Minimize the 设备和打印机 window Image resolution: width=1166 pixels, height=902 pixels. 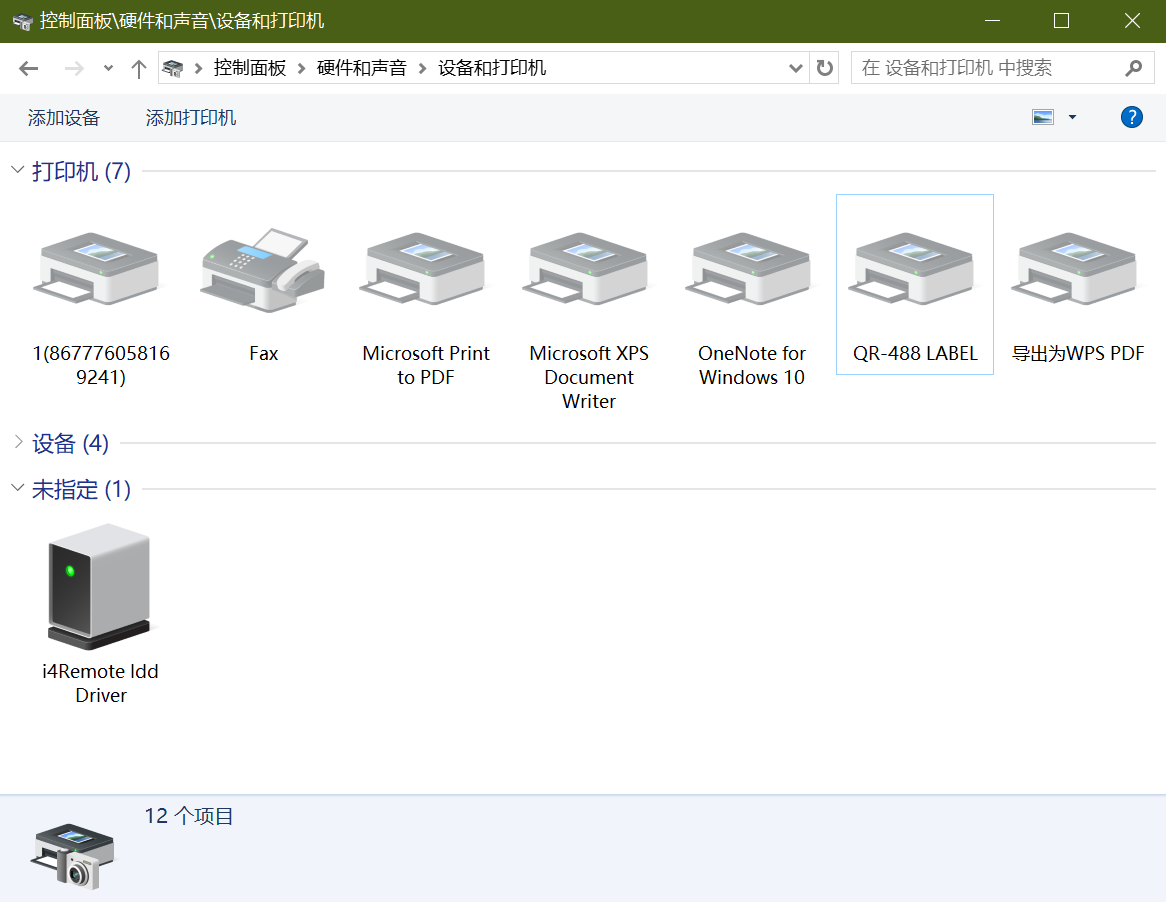pos(992,21)
